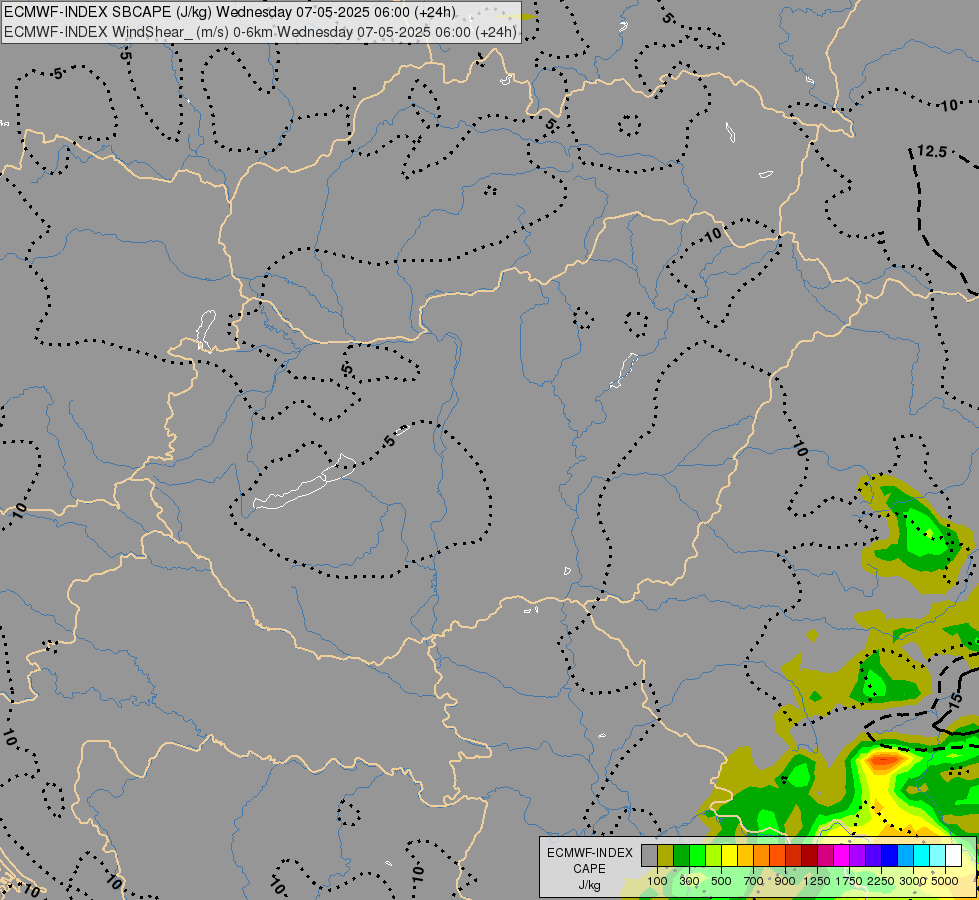The image size is (979, 900).
Task: Select the orange swatch right of 700
Action: click(x=761, y=855)
